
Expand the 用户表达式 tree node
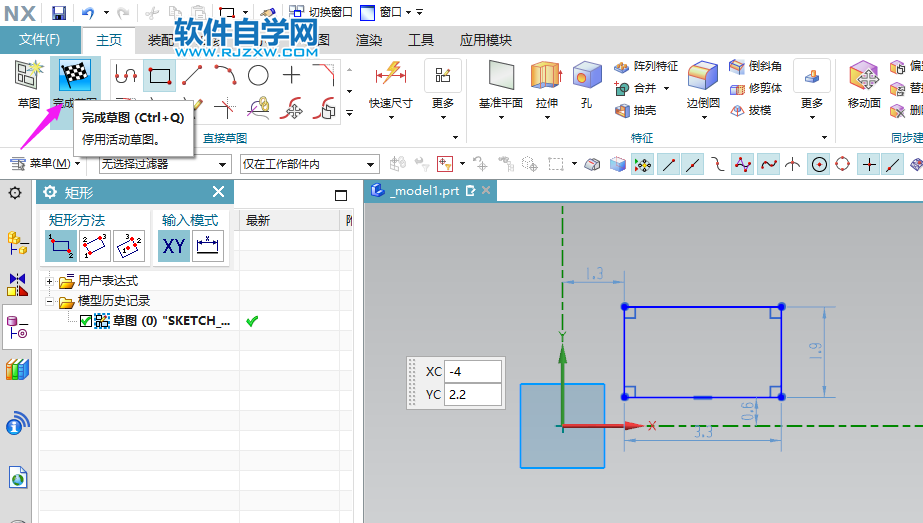[x=50, y=282]
